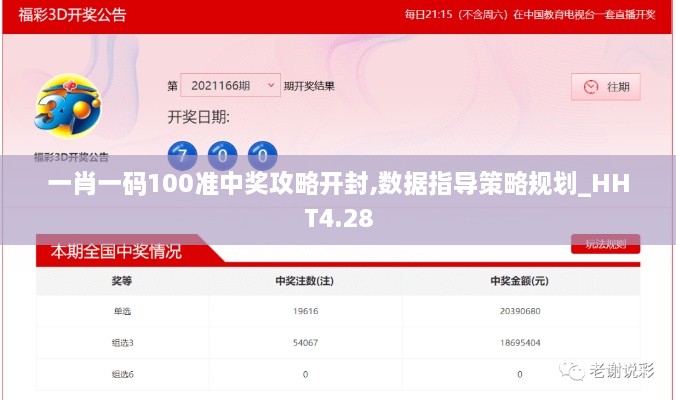Click the 本期全国中奖情况 section tab

pos(116,251)
